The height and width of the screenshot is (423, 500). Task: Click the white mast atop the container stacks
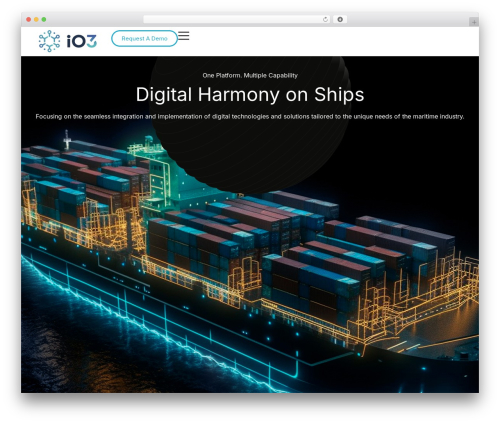[x=67, y=139]
